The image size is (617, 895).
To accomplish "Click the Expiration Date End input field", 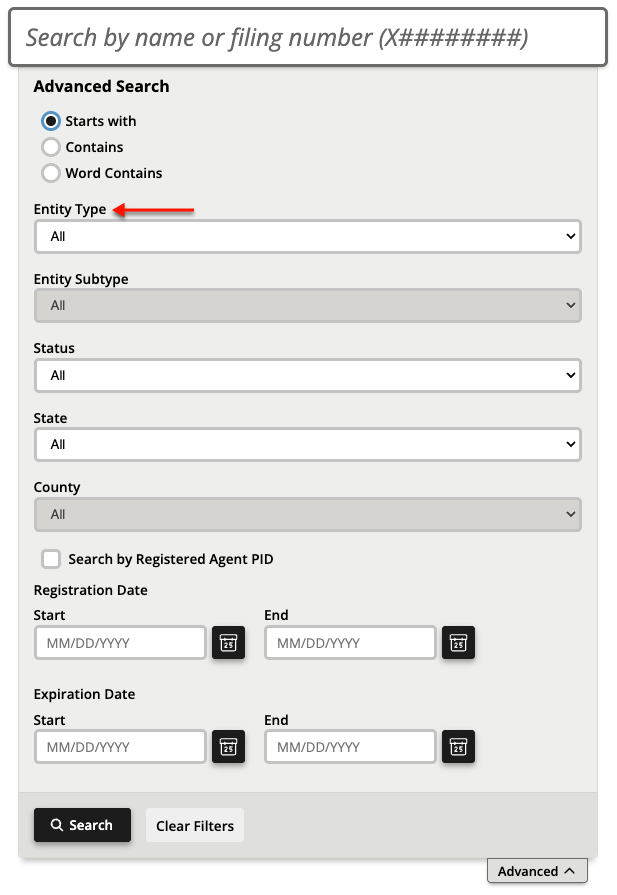I will (350, 747).
